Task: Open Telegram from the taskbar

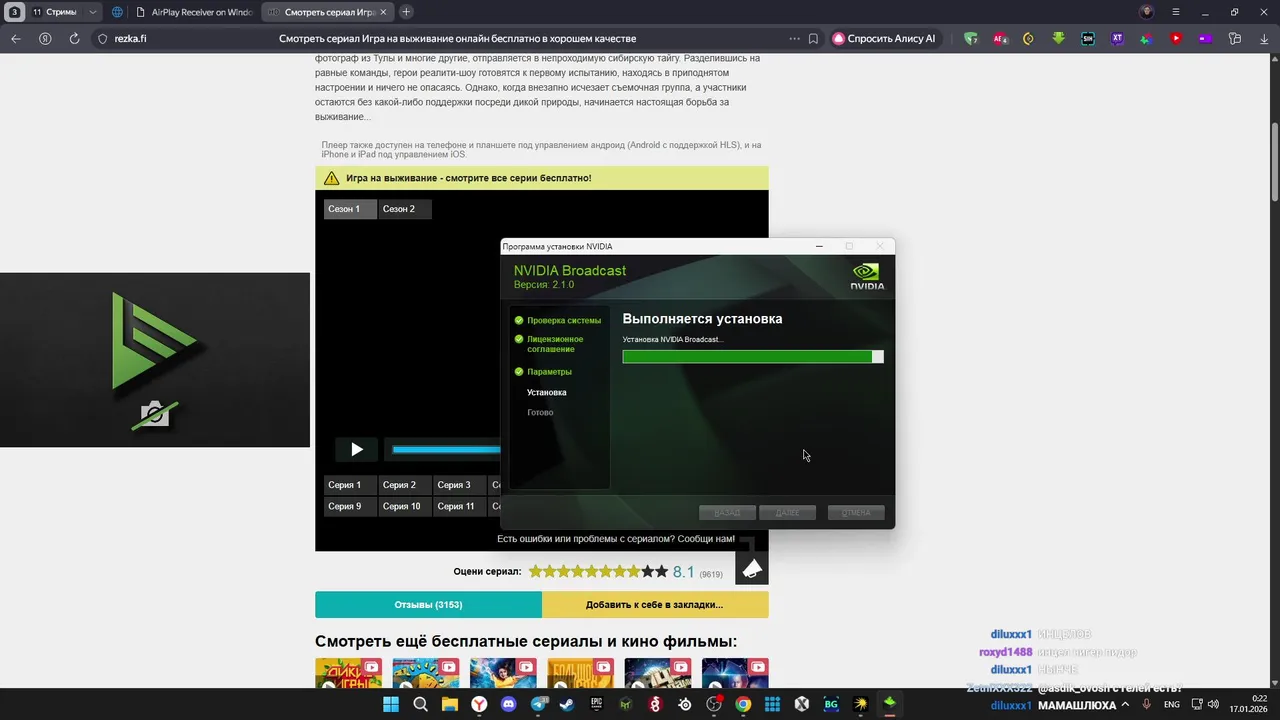Action: [x=538, y=704]
